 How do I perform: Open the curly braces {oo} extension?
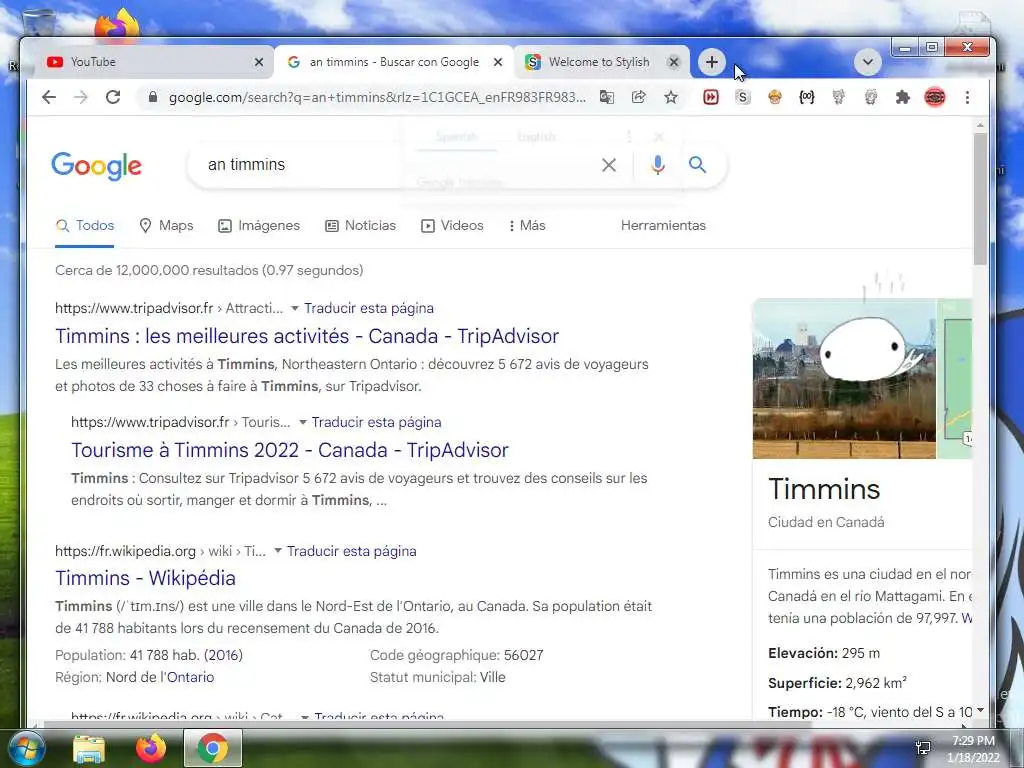[807, 97]
